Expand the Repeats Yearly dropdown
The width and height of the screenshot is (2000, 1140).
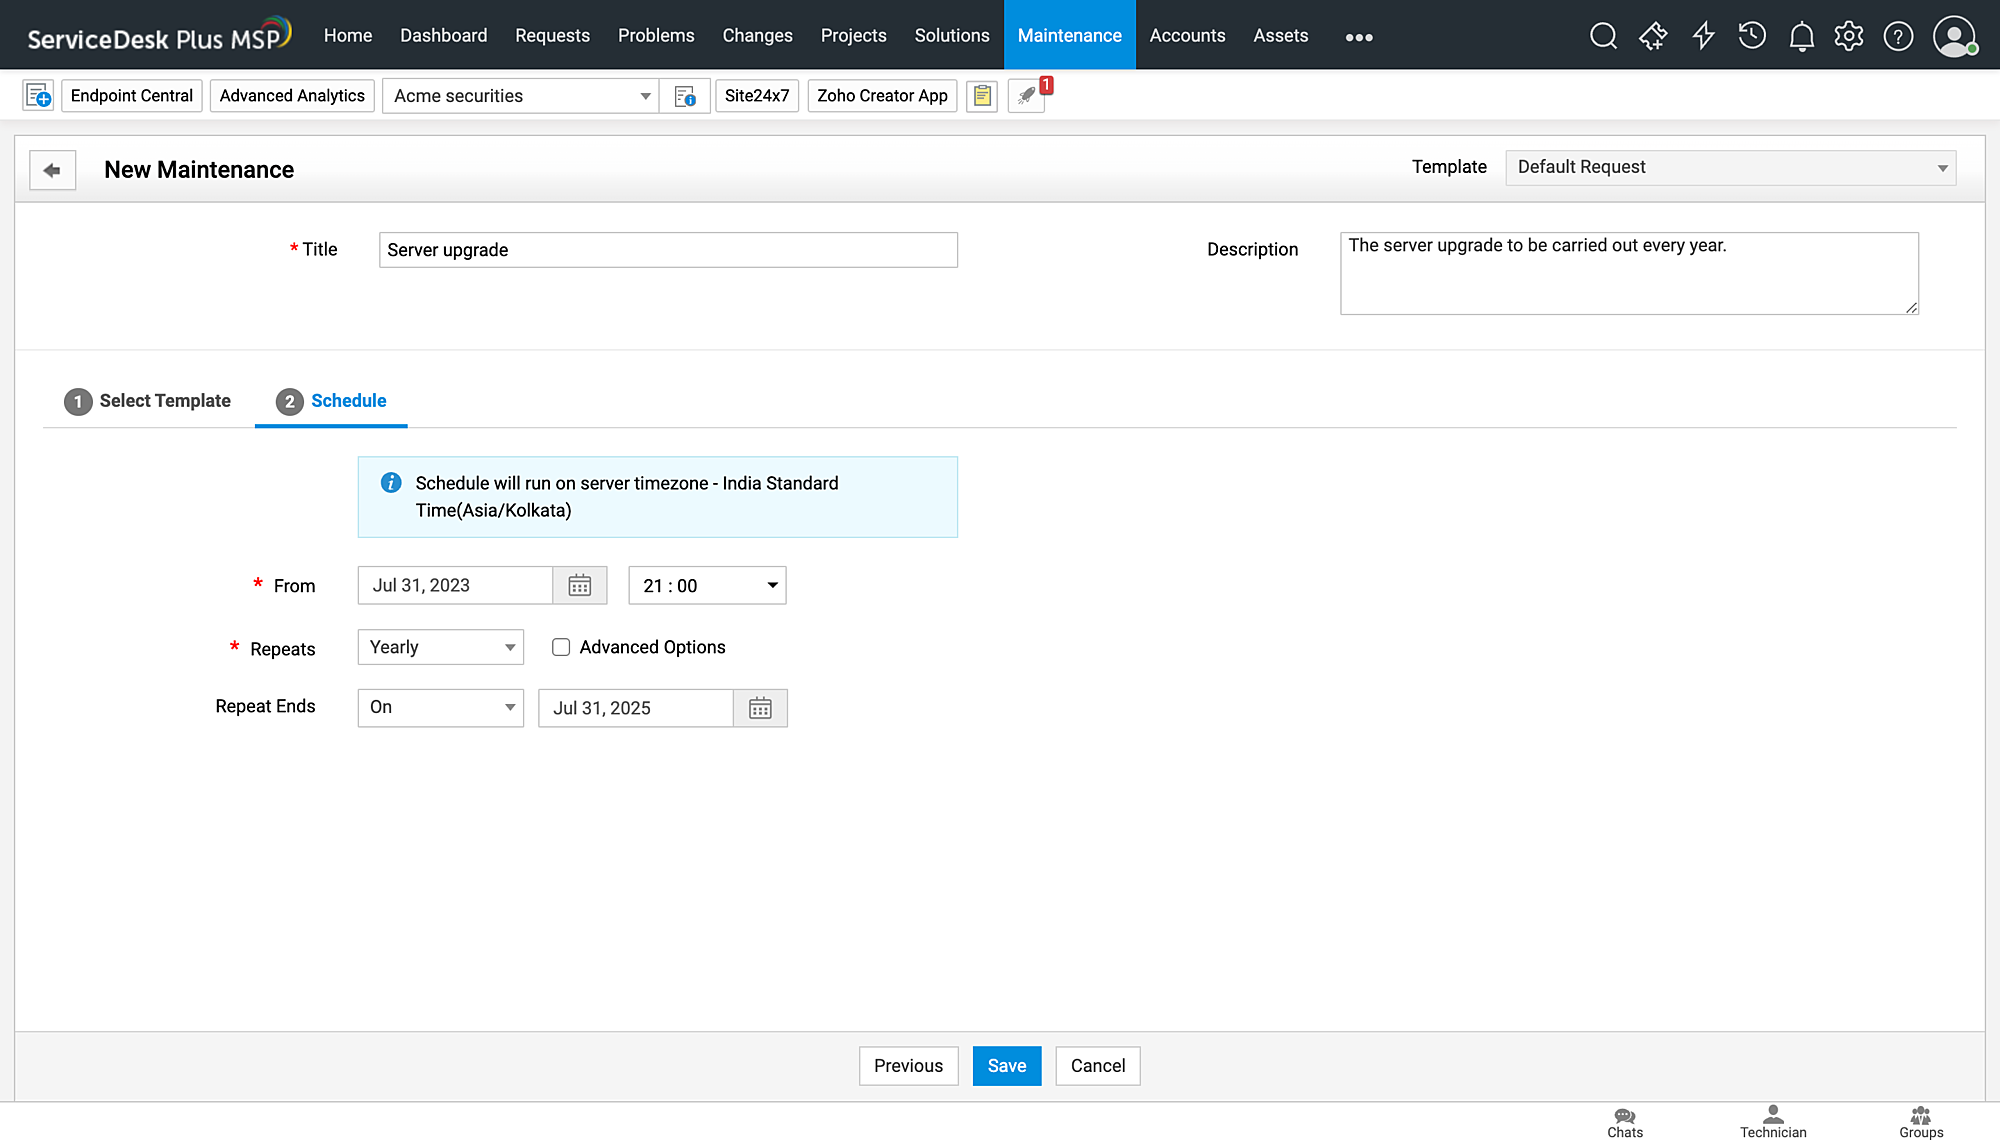[441, 647]
